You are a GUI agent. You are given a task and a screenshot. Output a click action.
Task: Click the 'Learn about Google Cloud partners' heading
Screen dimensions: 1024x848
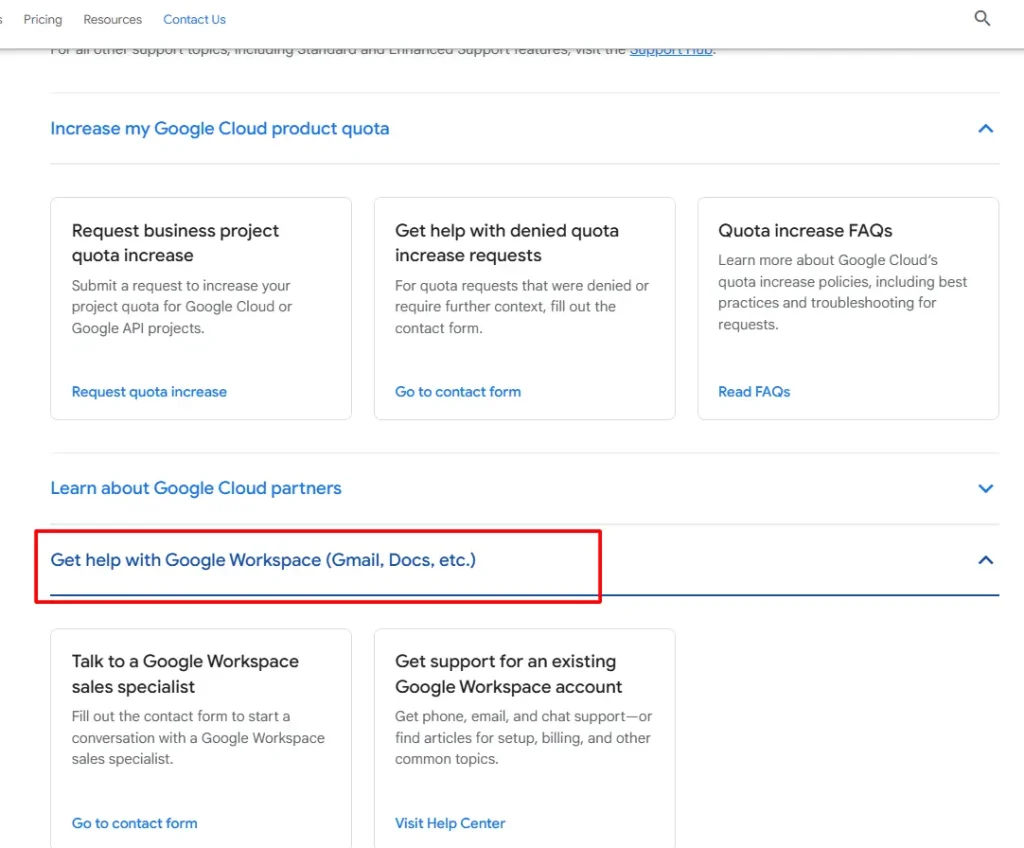(196, 488)
